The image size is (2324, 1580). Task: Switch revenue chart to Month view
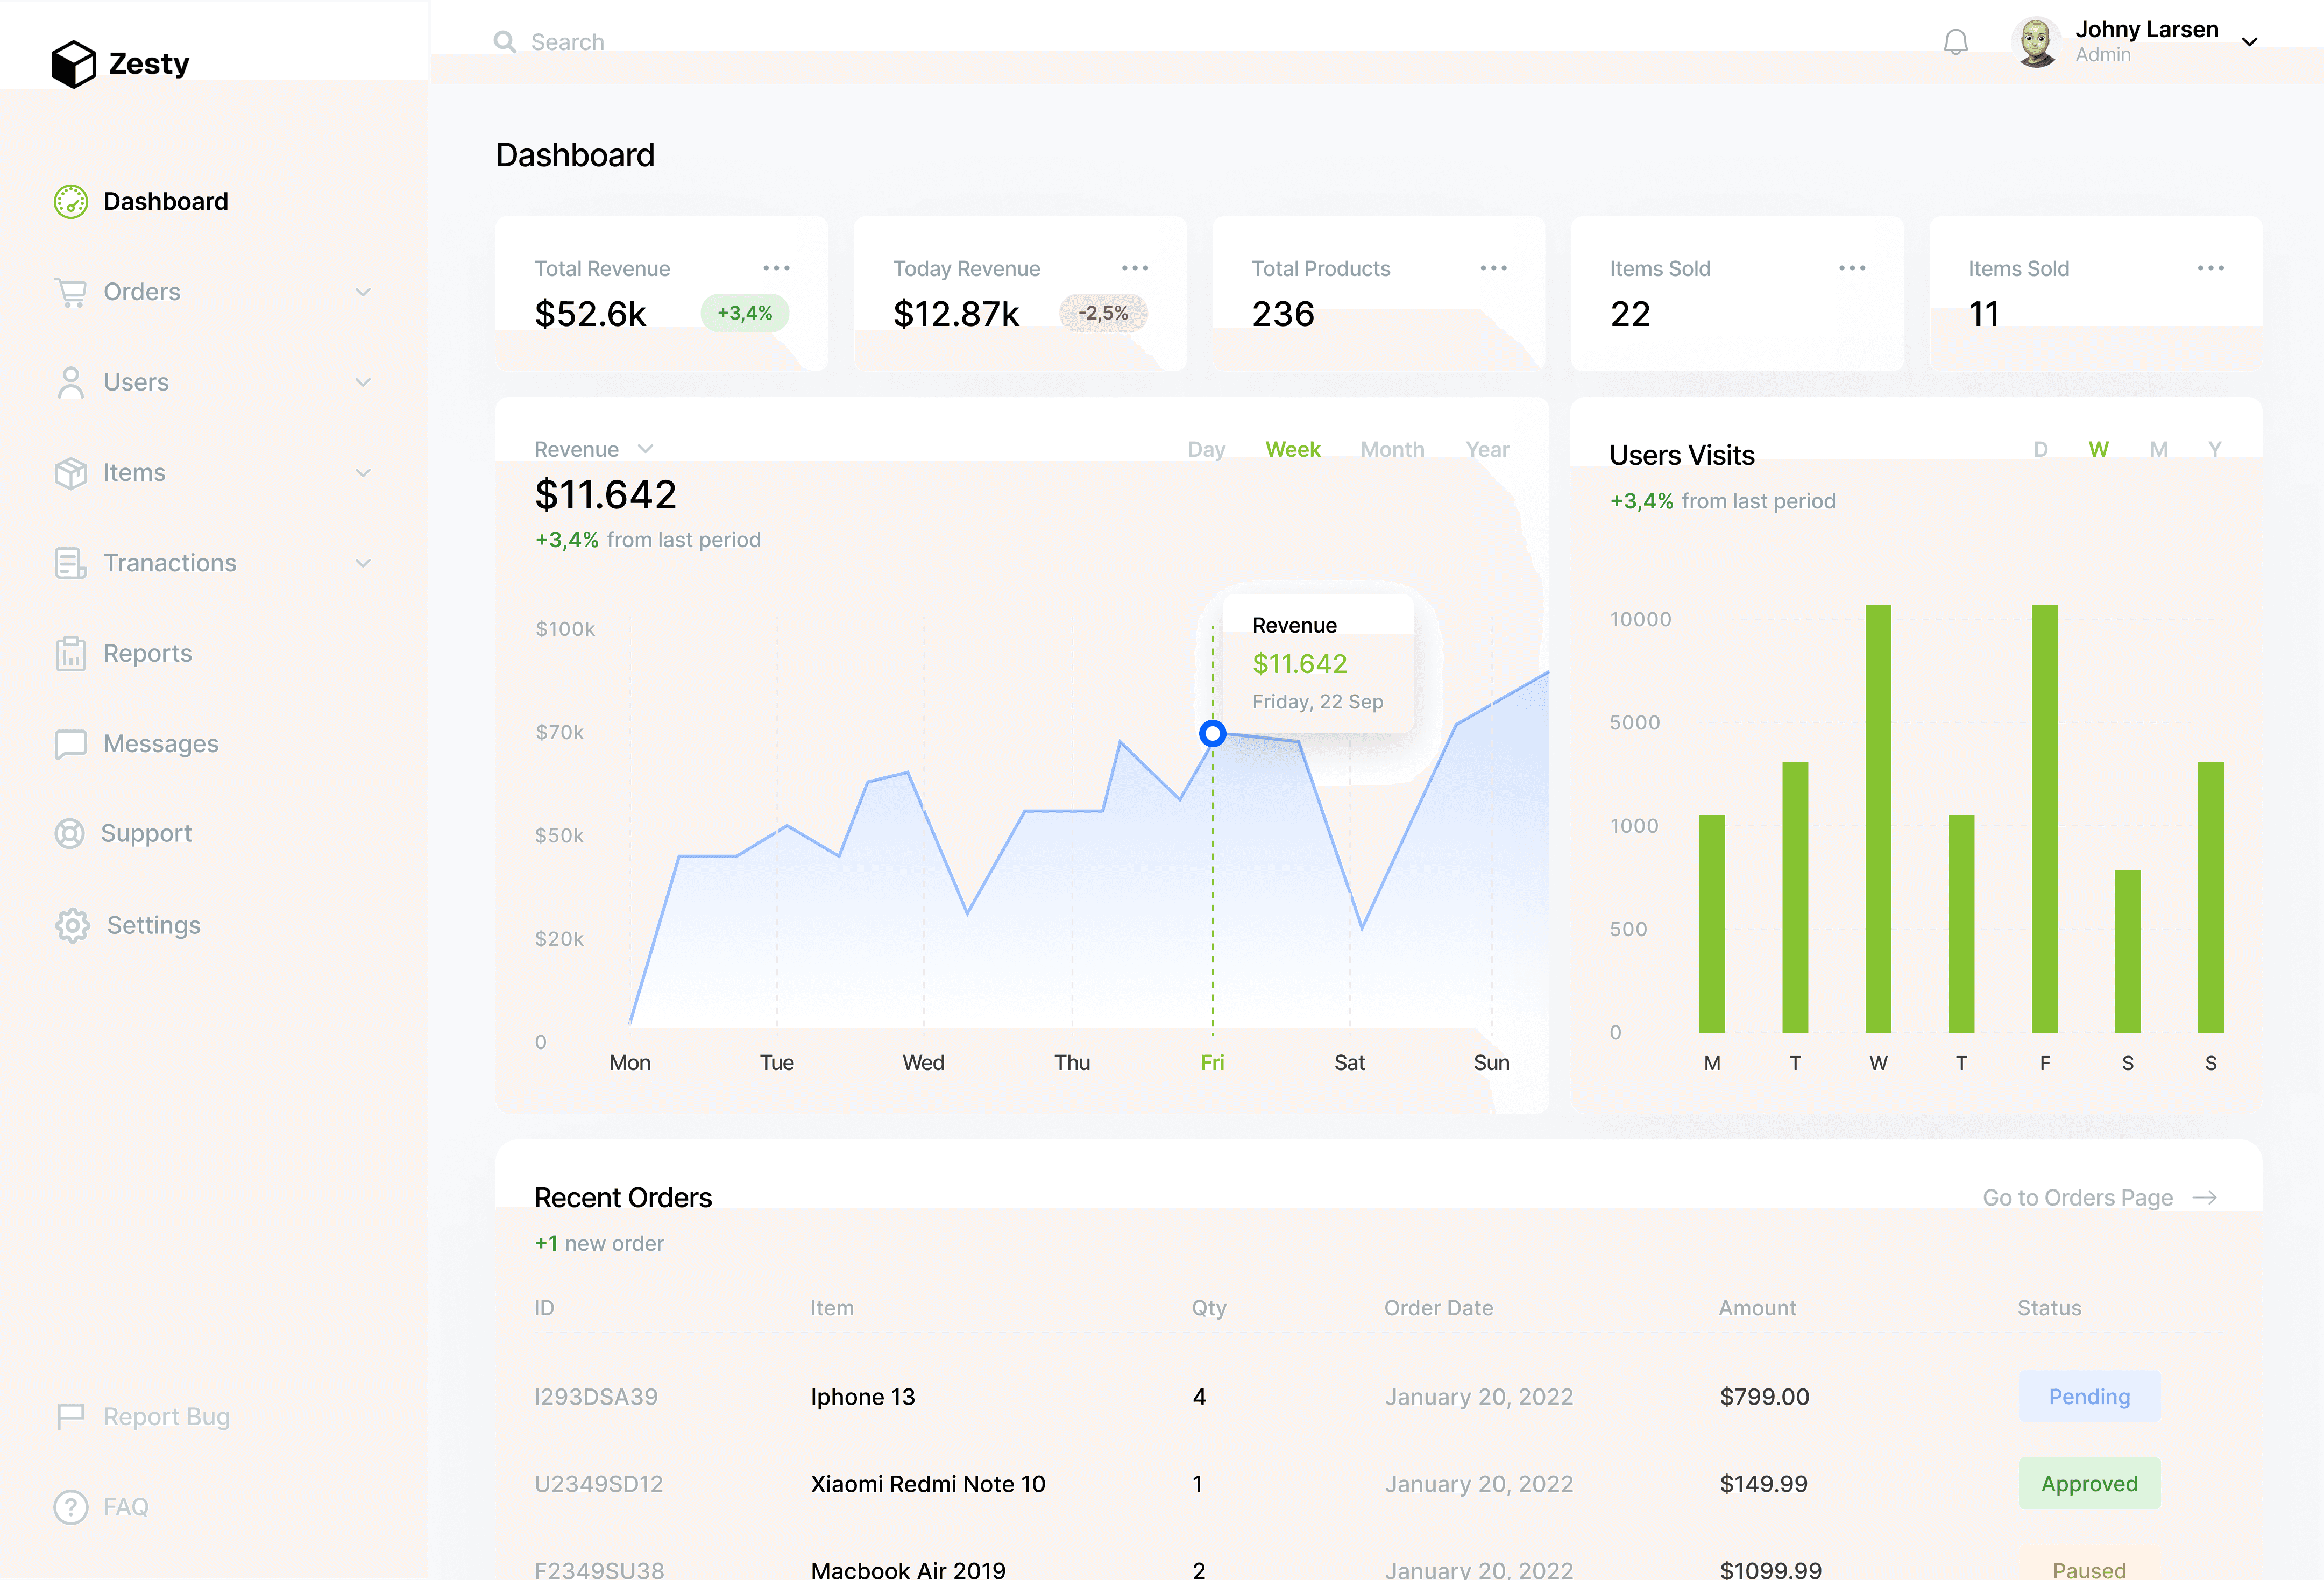[1391, 449]
